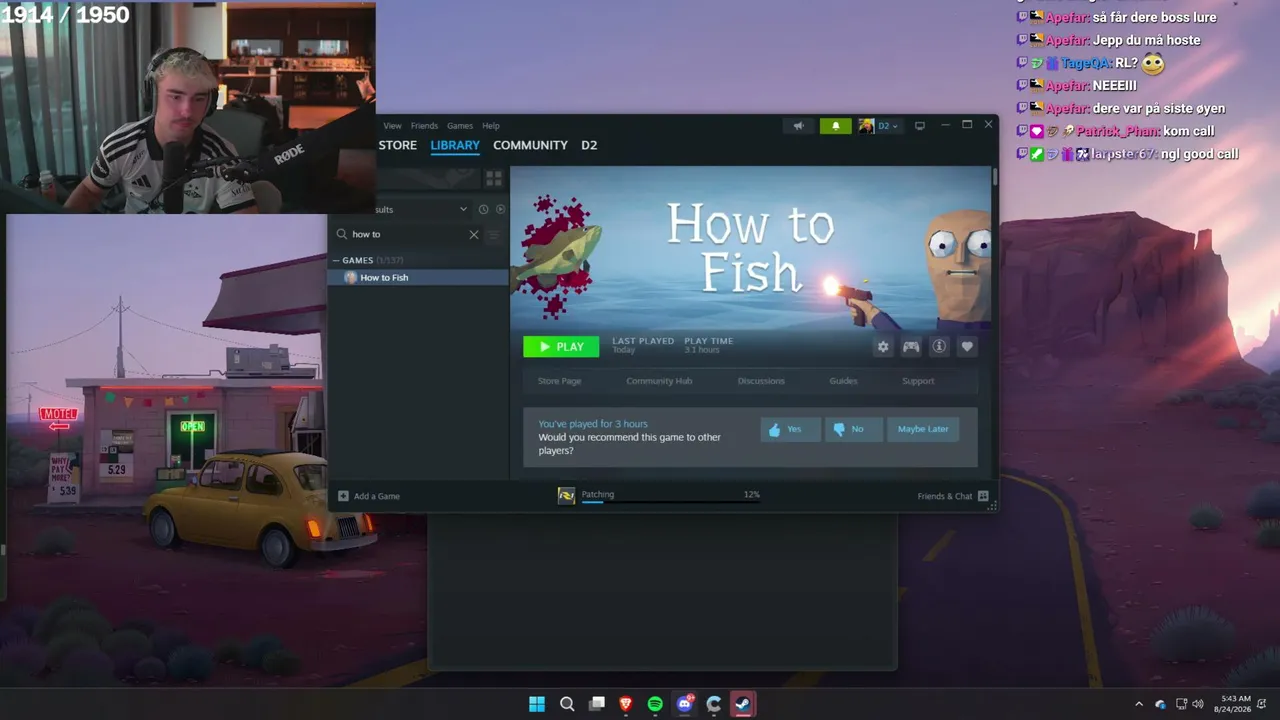The width and height of the screenshot is (1280, 720).
Task: Select How to Fish in the game list
Action: click(419, 277)
